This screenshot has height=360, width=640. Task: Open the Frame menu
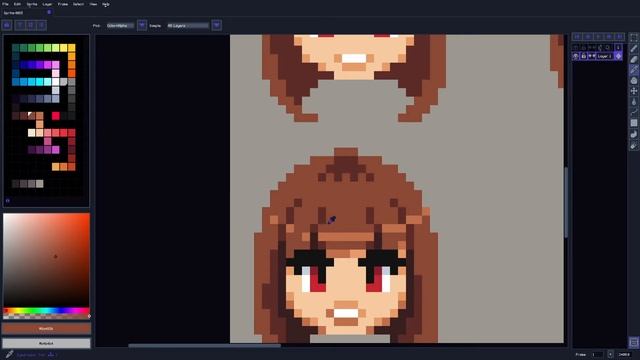coord(63,4)
